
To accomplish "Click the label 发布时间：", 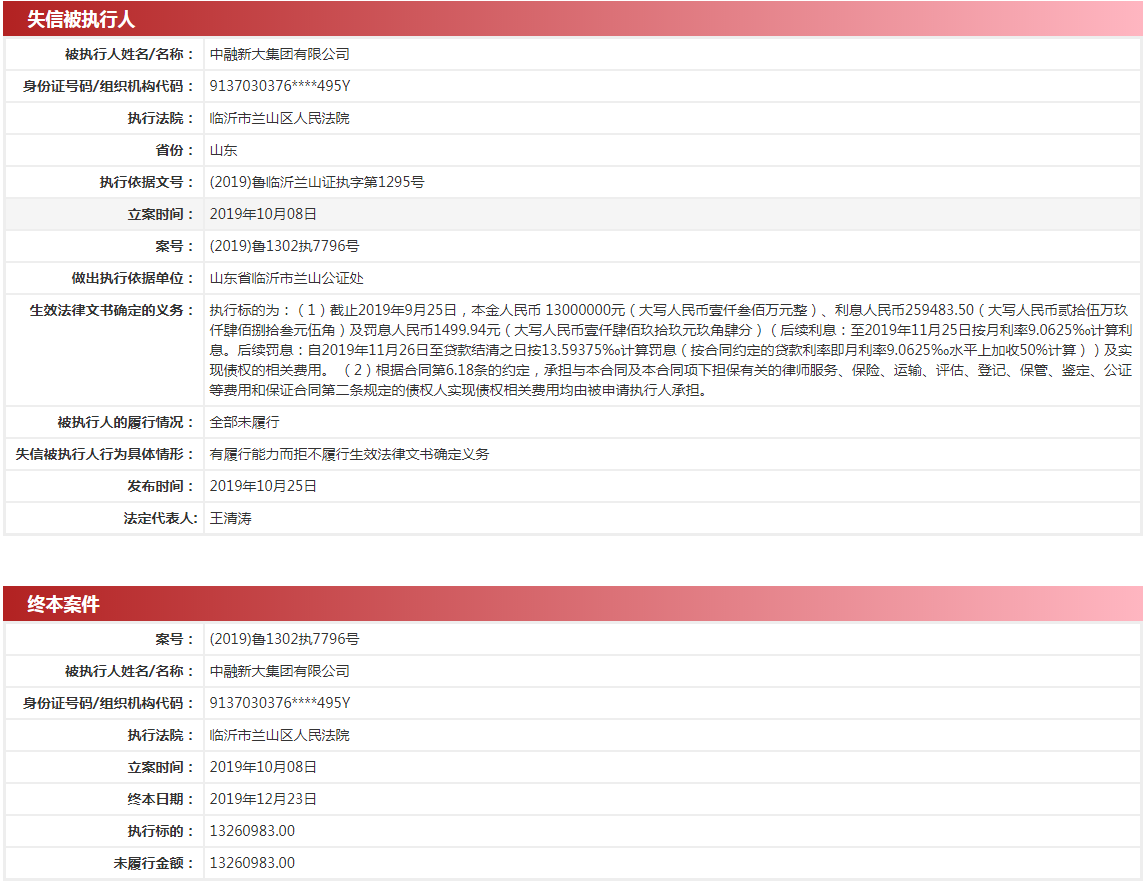I will (x=162, y=486).
